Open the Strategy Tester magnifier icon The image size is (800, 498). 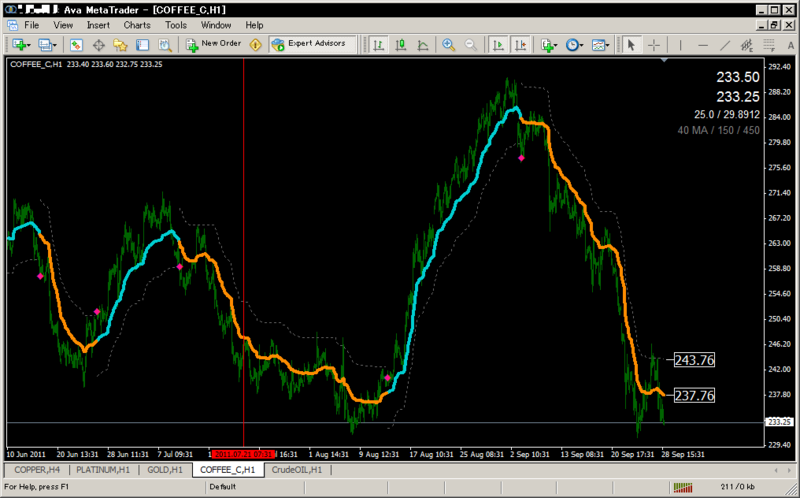tap(164, 45)
